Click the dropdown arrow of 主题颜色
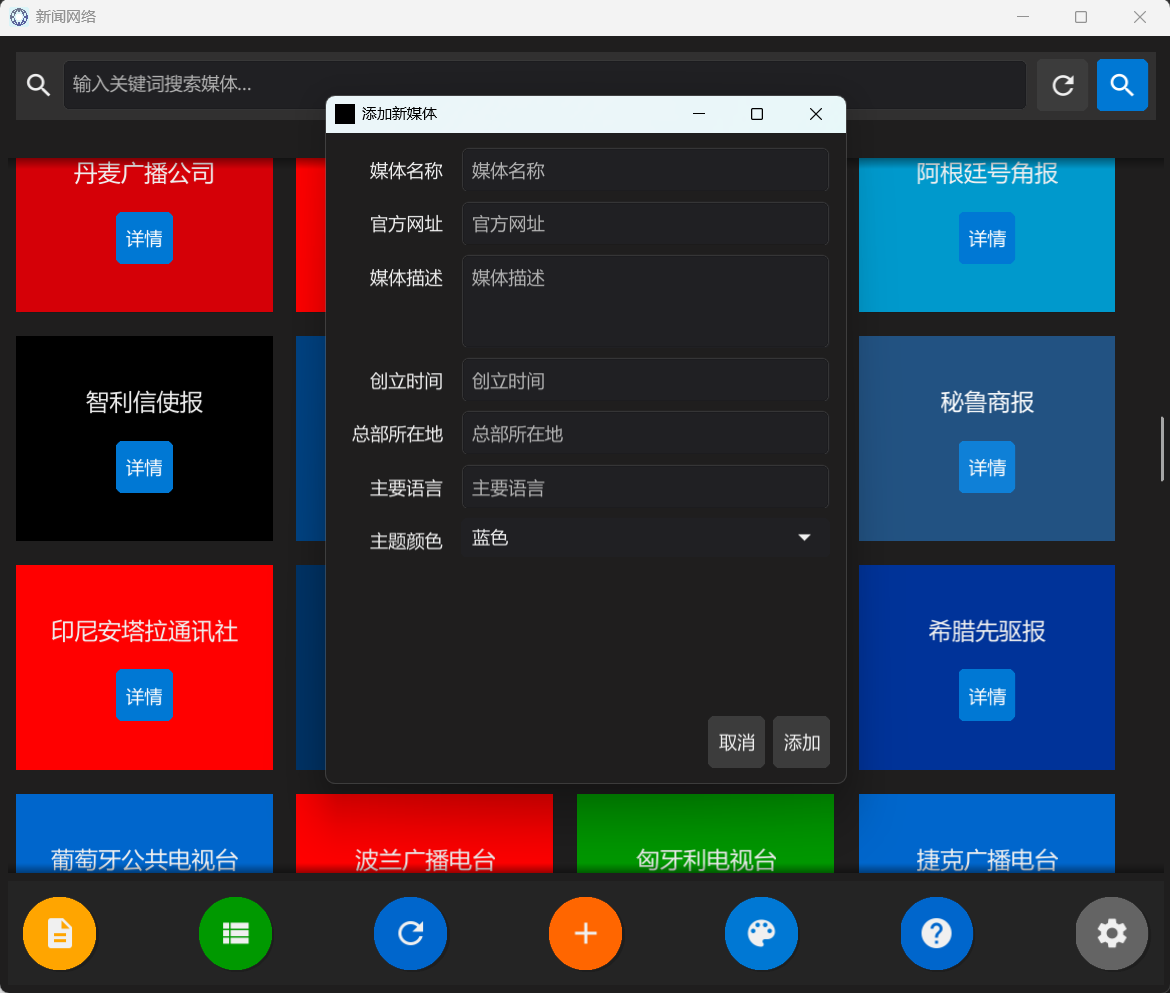Image resolution: width=1170 pixels, height=993 pixels. [804, 538]
